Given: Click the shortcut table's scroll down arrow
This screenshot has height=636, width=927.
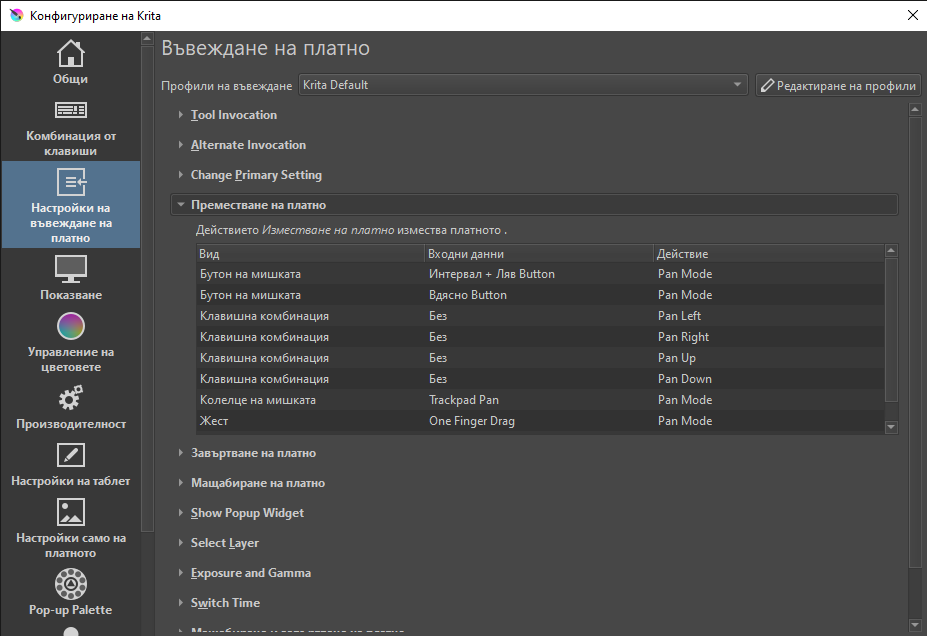Looking at the screenshot, I should pos(892,428).
